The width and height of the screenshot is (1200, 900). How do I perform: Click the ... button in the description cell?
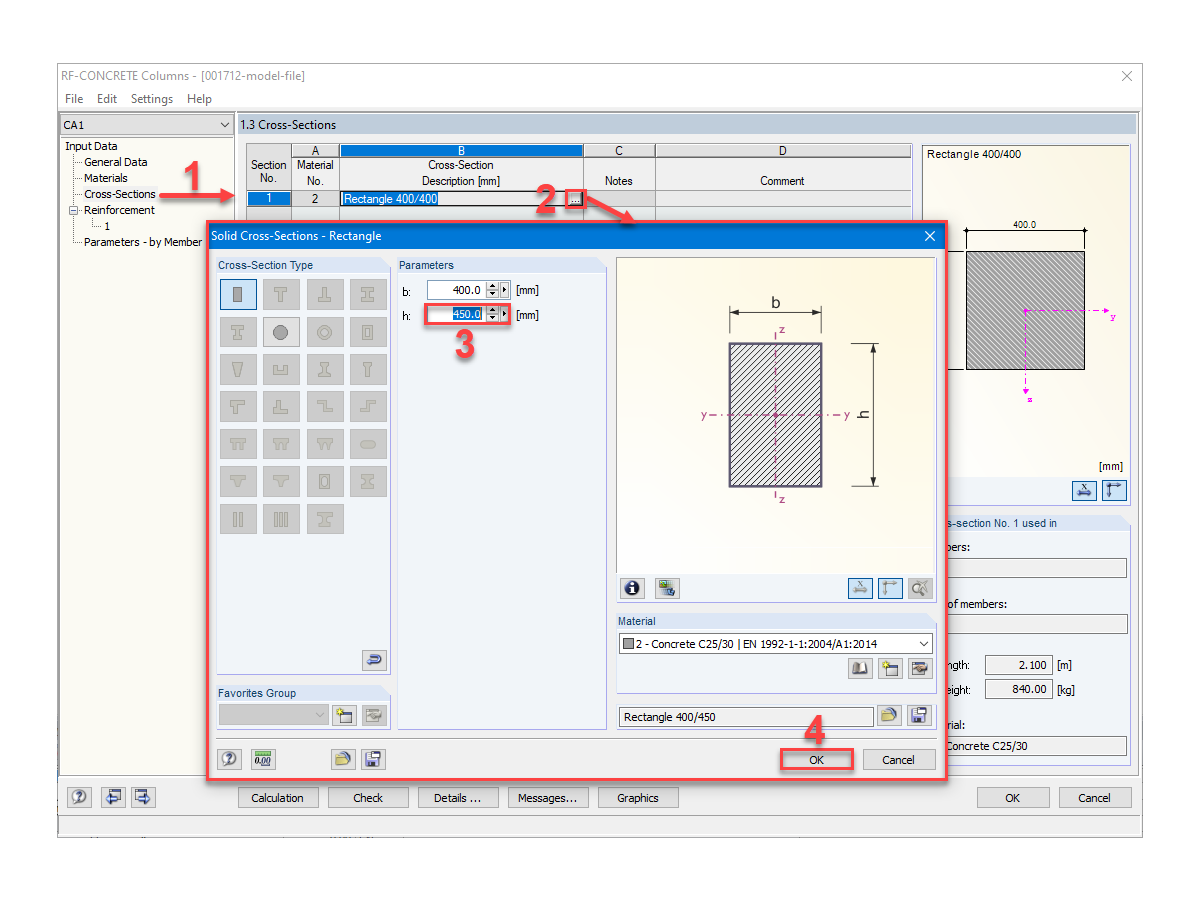point(574,199)
